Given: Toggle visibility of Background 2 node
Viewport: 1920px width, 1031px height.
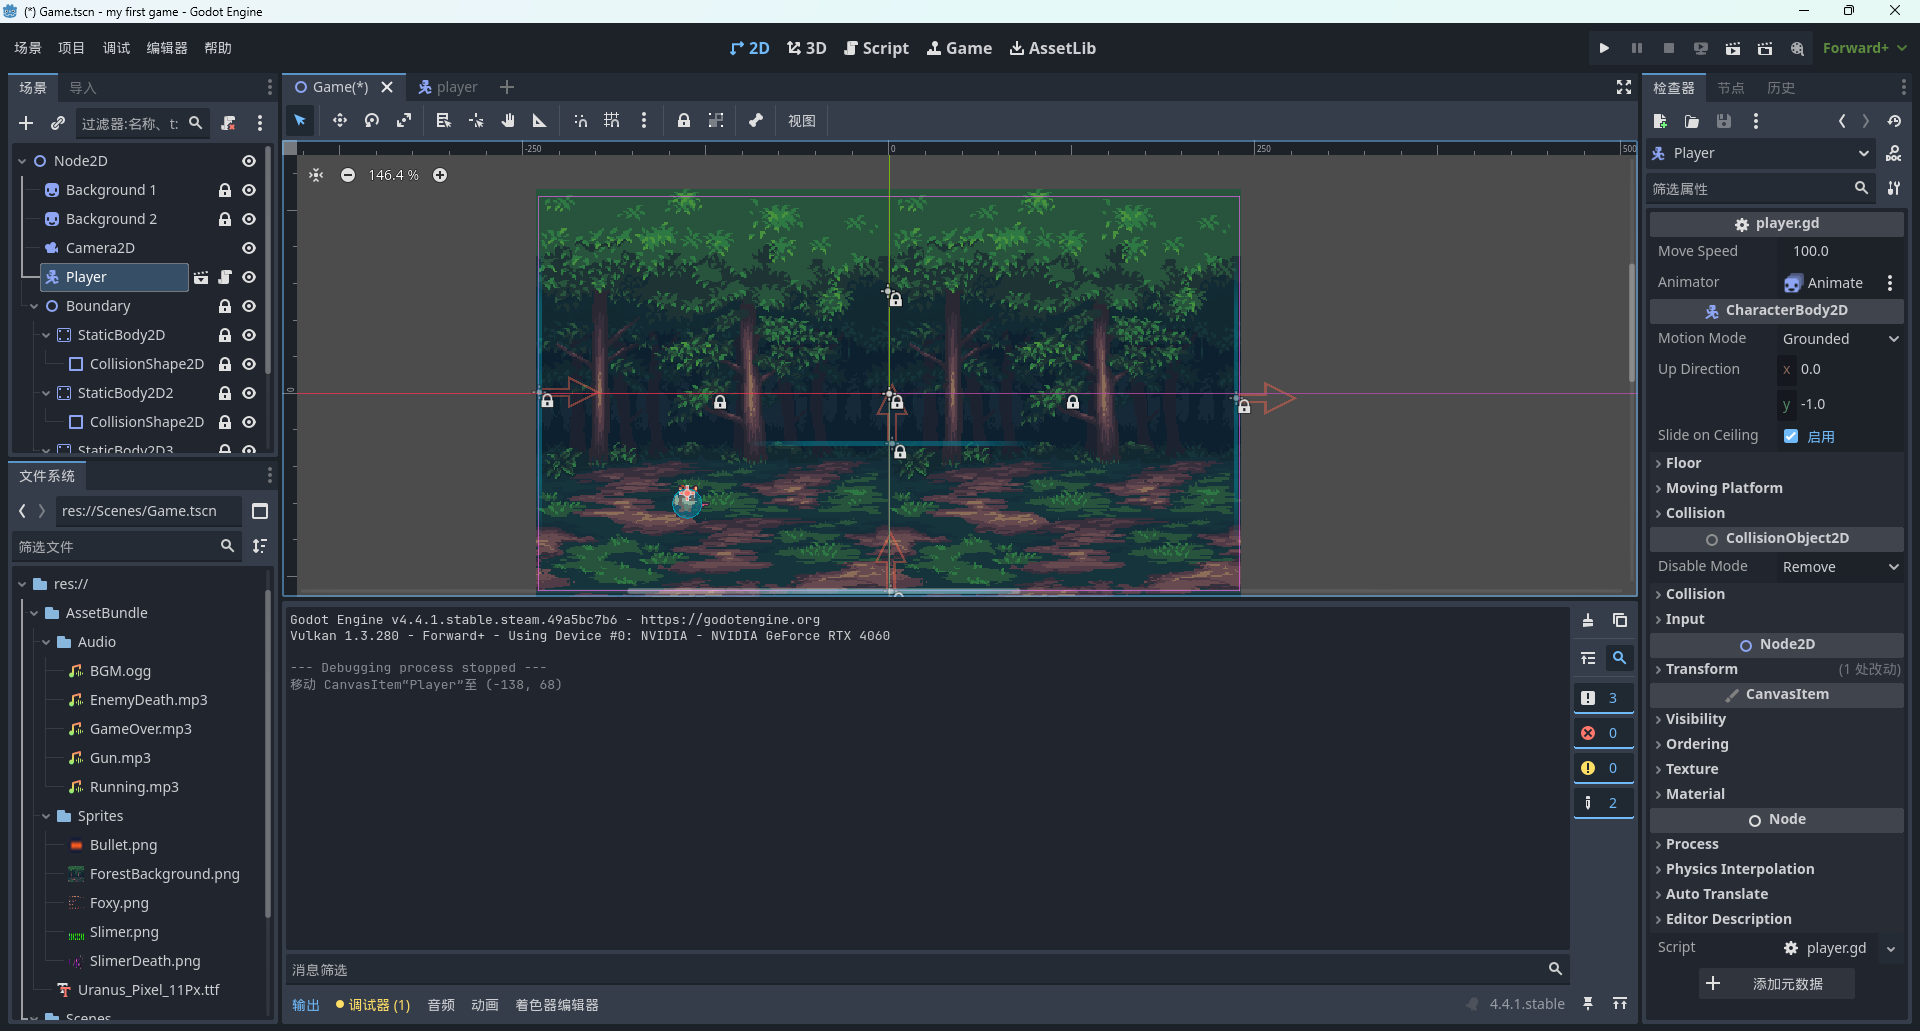Looking at the screenshot, I should tap(249, 219).
